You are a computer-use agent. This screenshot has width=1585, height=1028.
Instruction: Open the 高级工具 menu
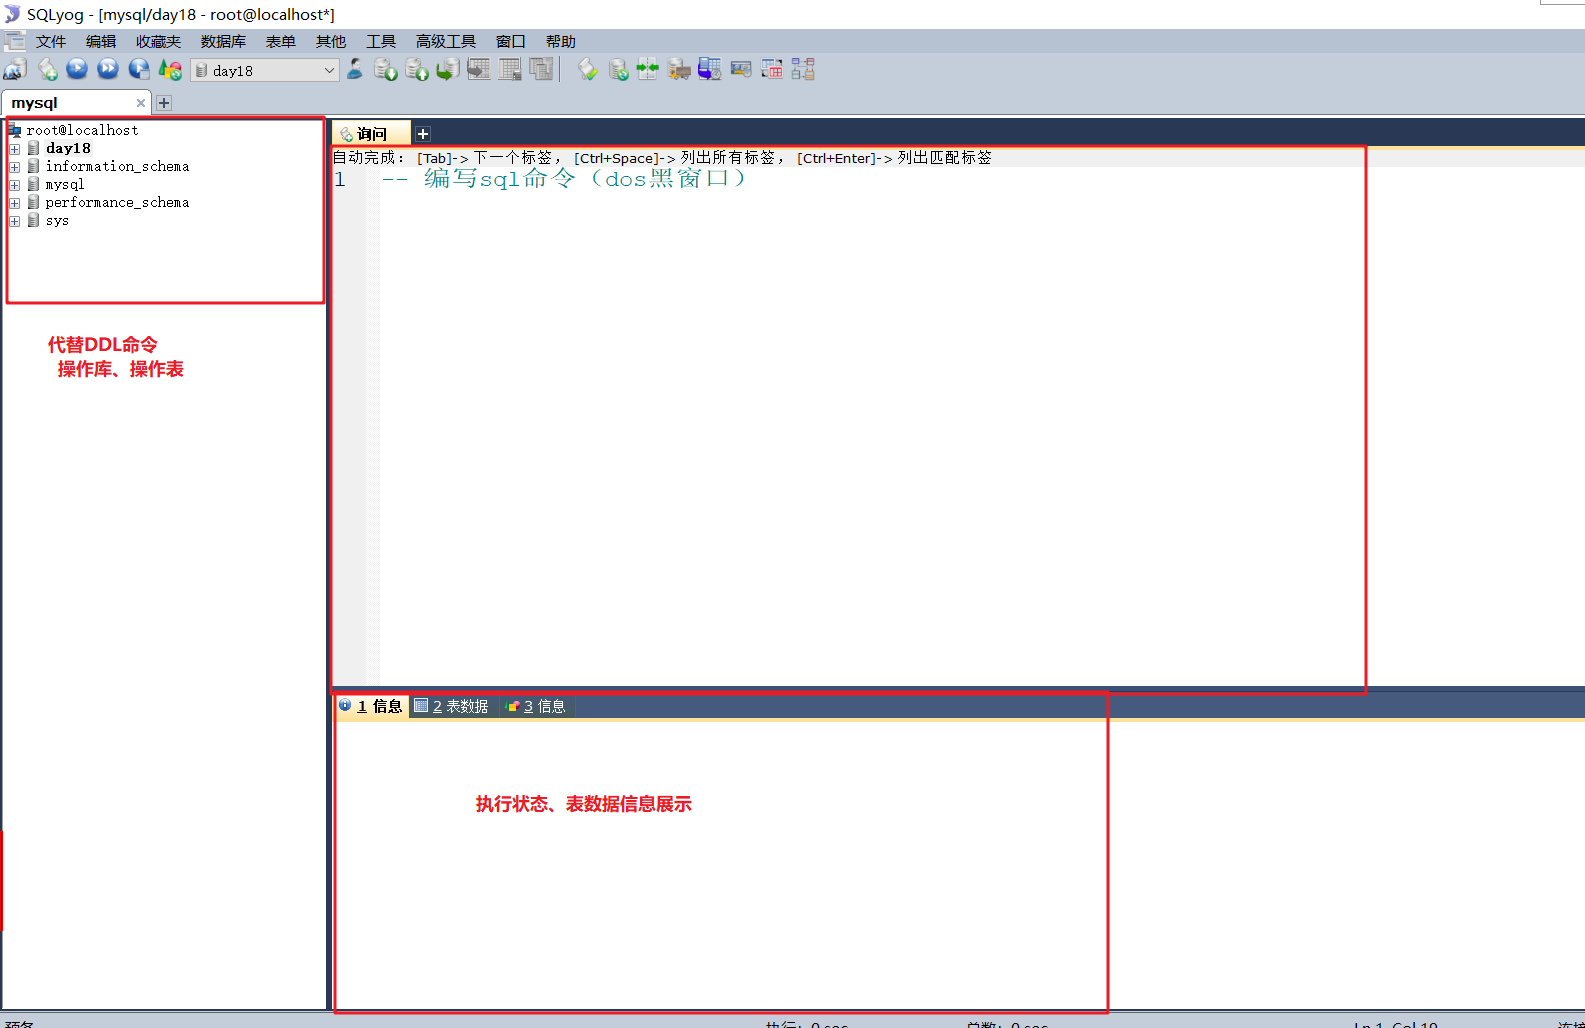coord(445,41)
